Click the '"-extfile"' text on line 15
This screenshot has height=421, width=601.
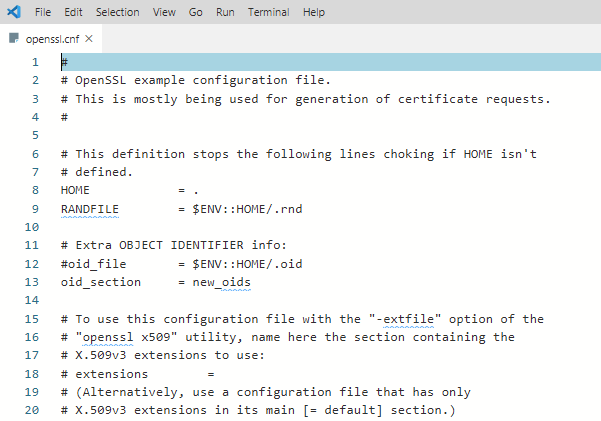[x=405, y=319]
